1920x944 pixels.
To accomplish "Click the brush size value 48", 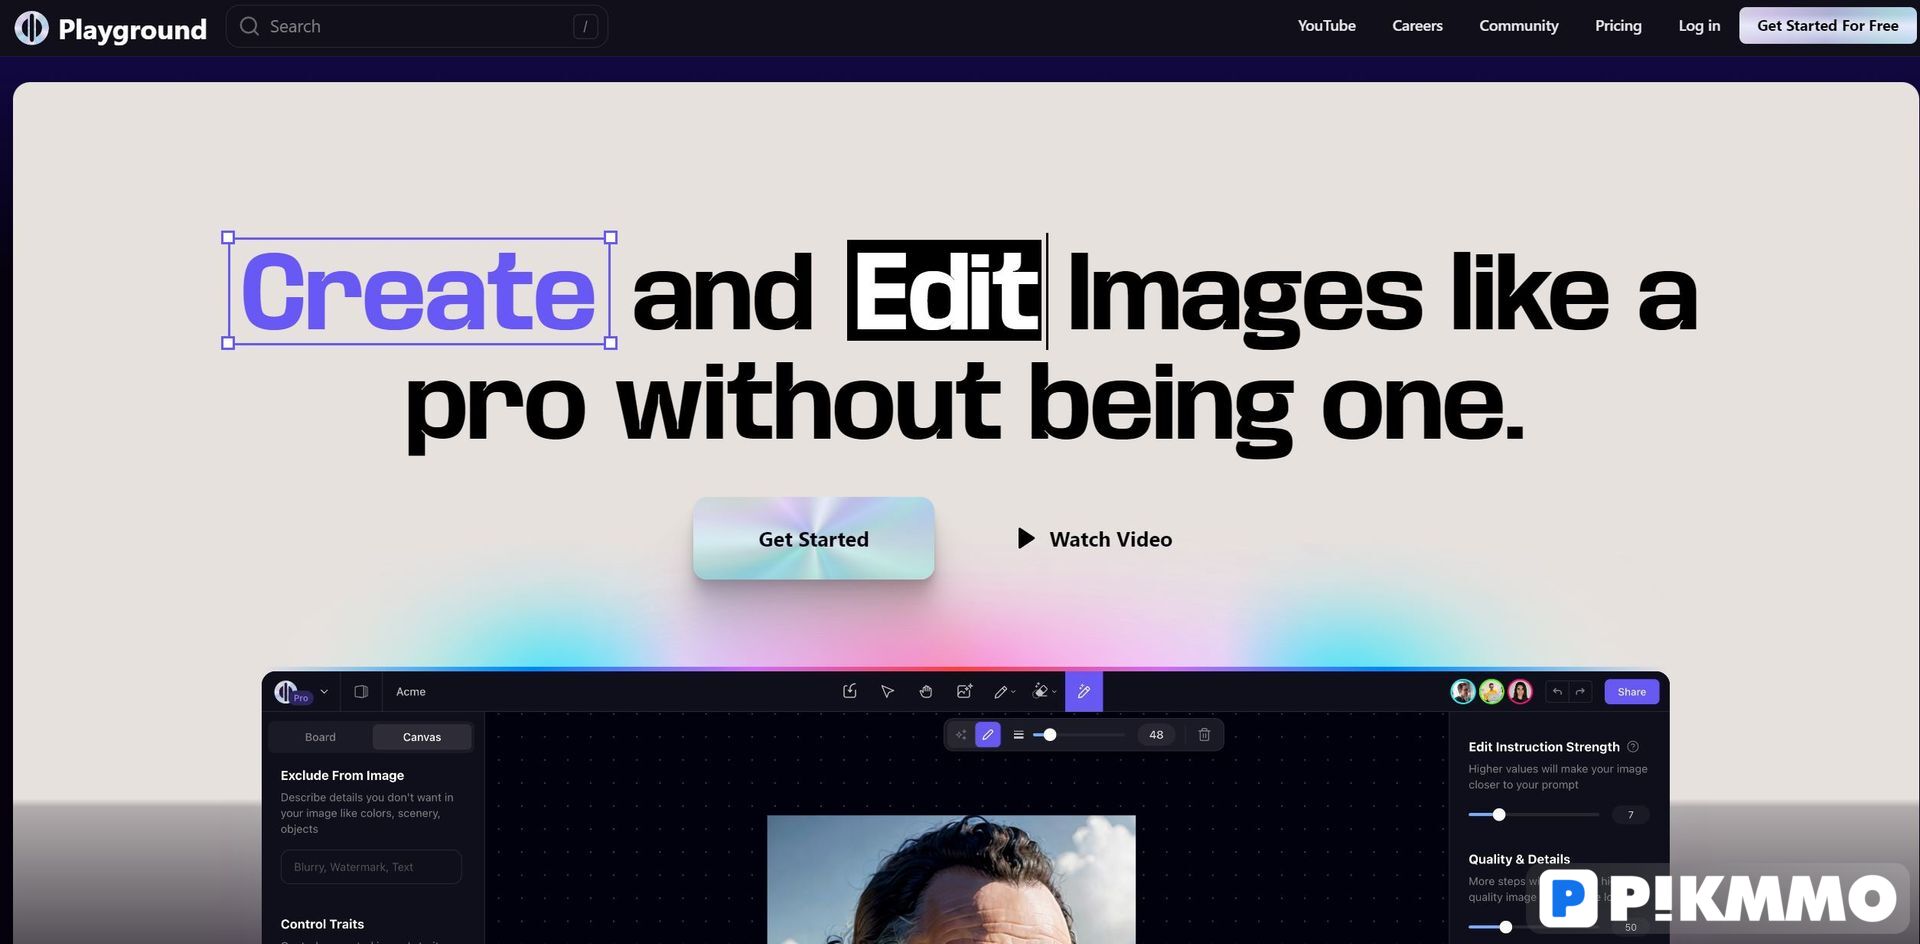I will [1156, 734].
